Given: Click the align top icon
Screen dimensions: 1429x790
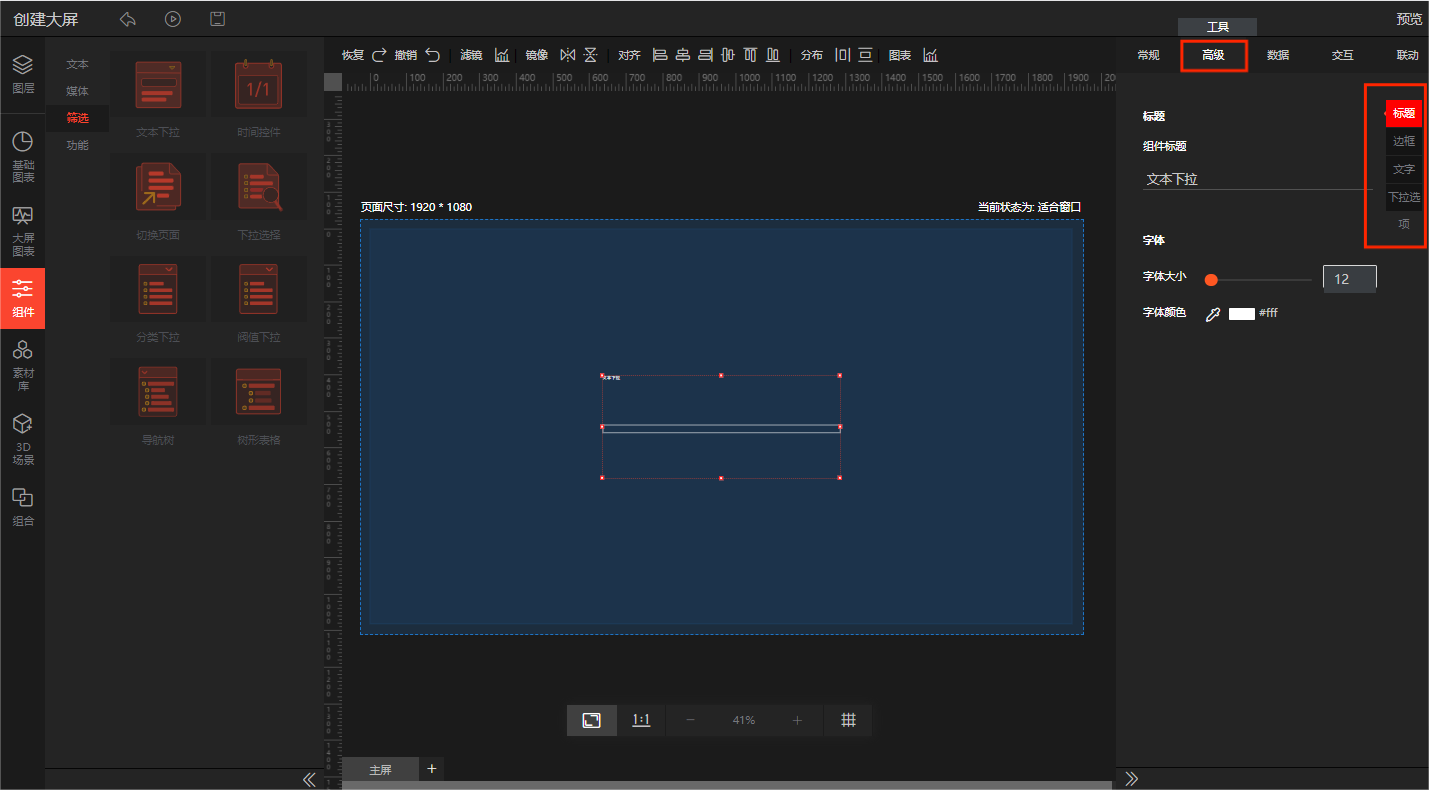Looking at the screenshot, I should click(x=749, y=55).
